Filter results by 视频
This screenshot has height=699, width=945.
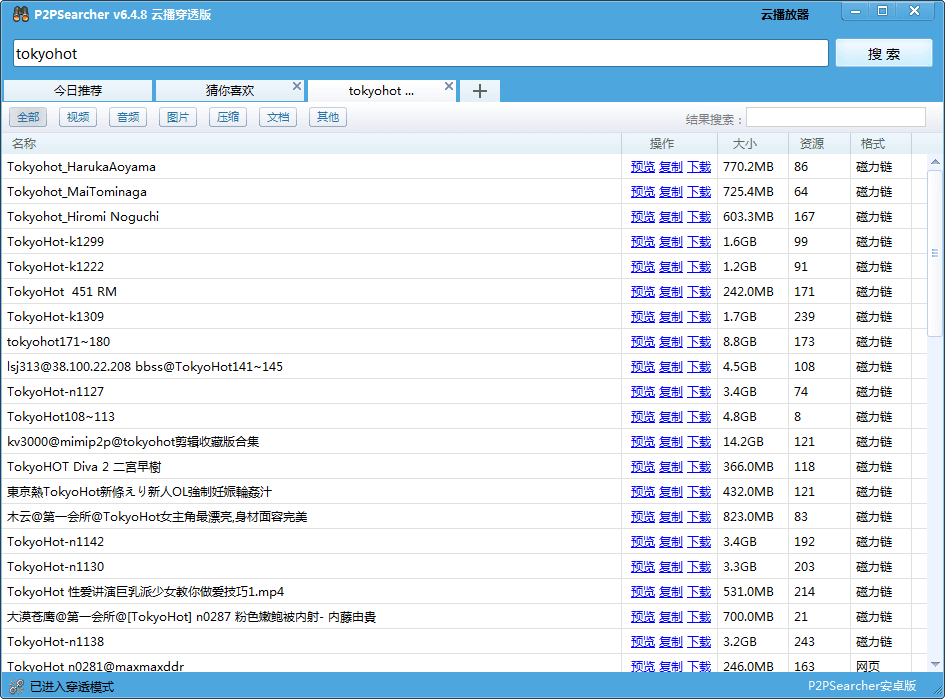point(78,117)
